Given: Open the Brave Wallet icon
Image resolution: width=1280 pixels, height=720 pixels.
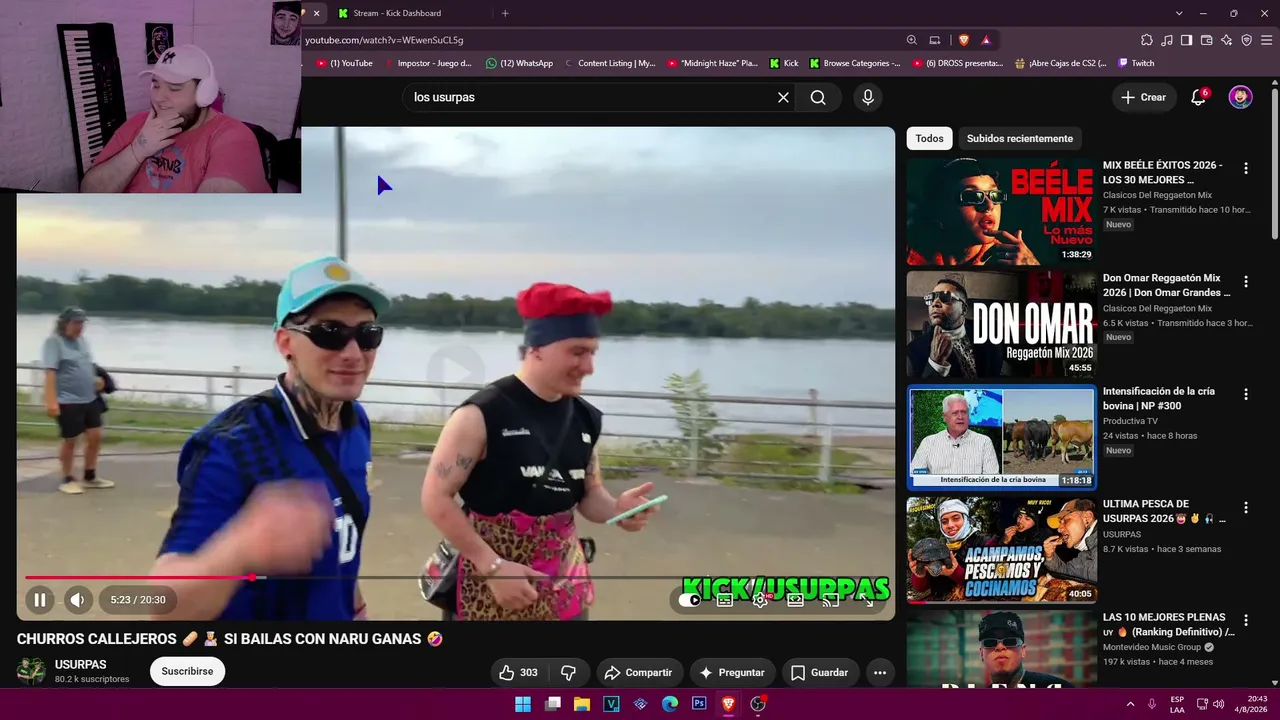Looking at the screenshot, I should tap(1207, 40).
